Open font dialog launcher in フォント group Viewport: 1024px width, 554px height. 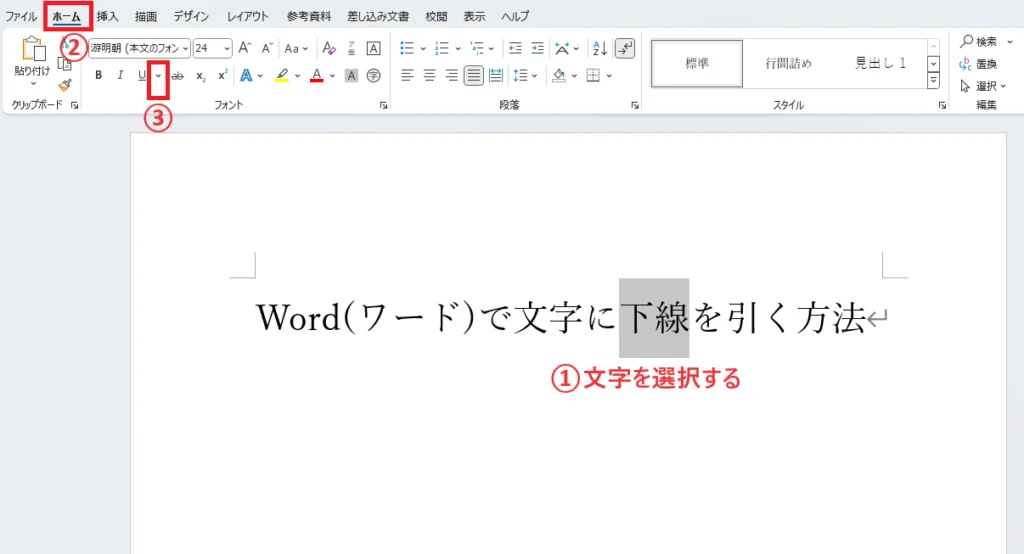383,105
